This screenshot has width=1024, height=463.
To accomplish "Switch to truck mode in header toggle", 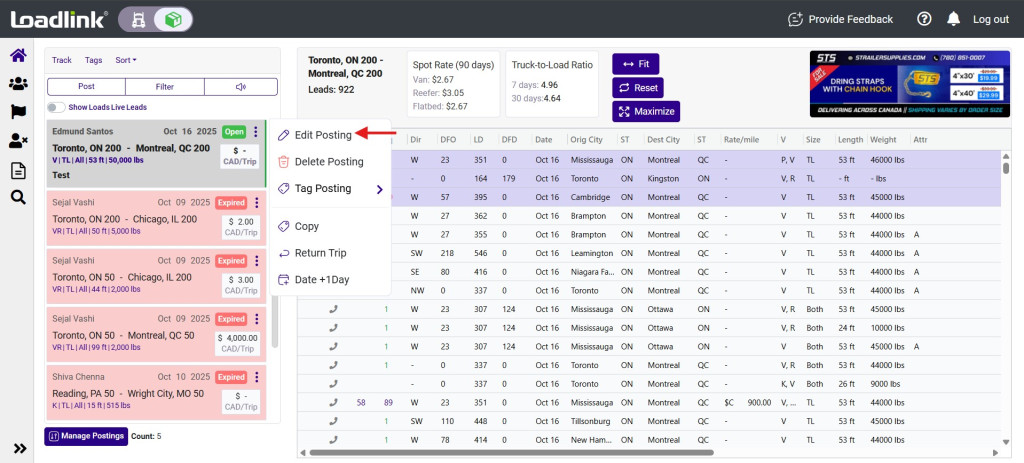I will point(137,19).
